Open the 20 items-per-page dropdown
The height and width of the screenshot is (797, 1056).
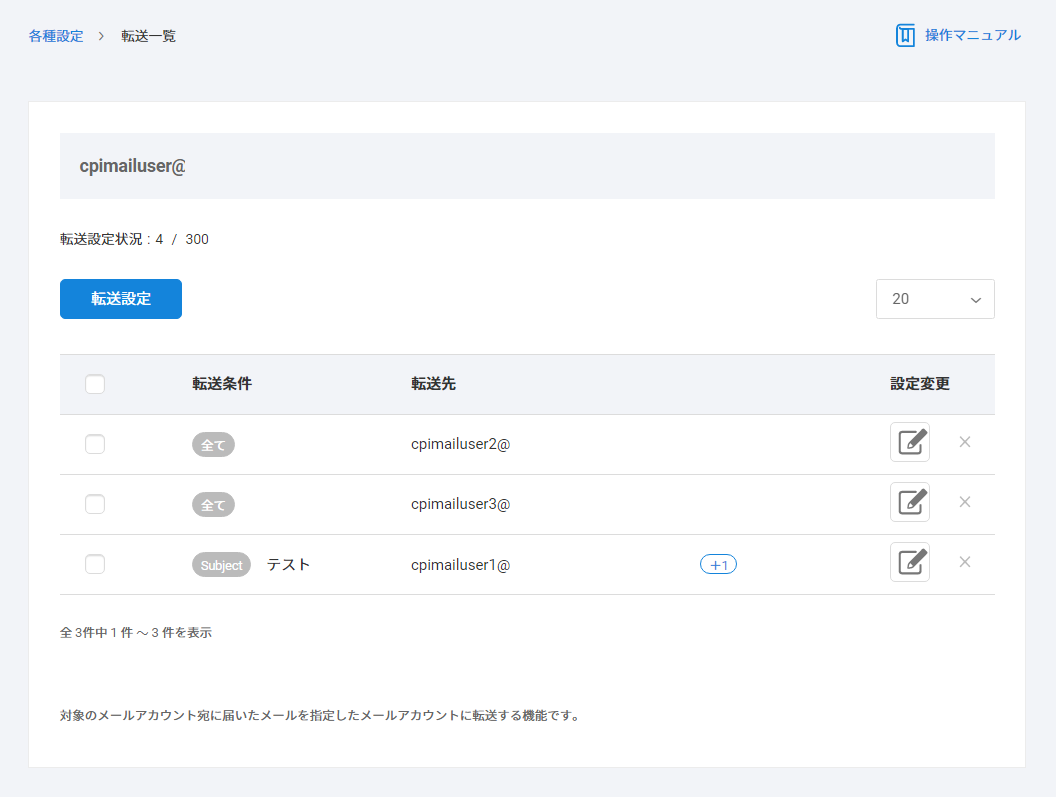pyautogui.click(x=935, y=299)
